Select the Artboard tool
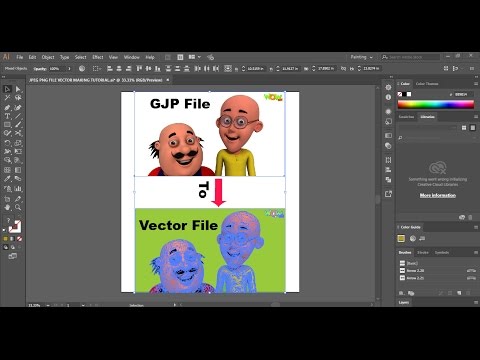Image resolution: width=480 pixels, height=360 pixels. pyautogui.click(x=7, y=199)
